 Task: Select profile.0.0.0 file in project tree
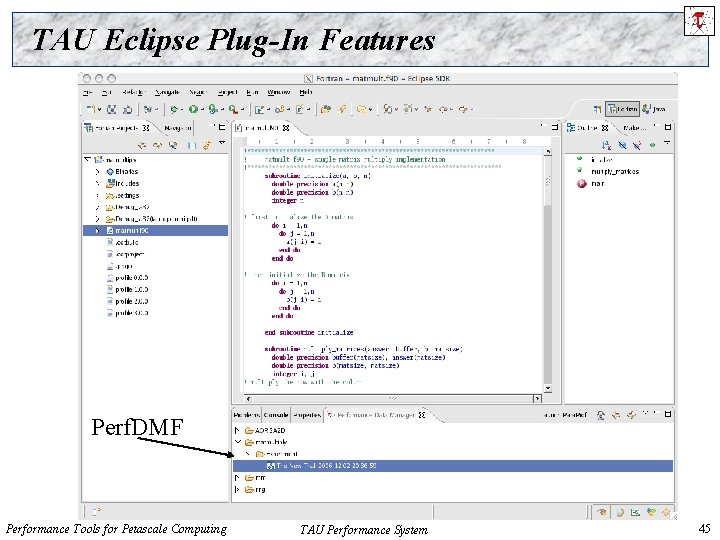pos(127,278)
